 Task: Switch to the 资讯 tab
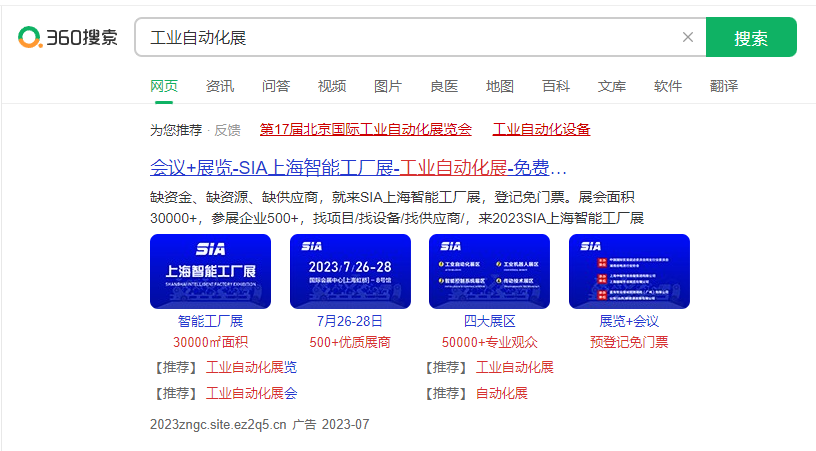220,86
